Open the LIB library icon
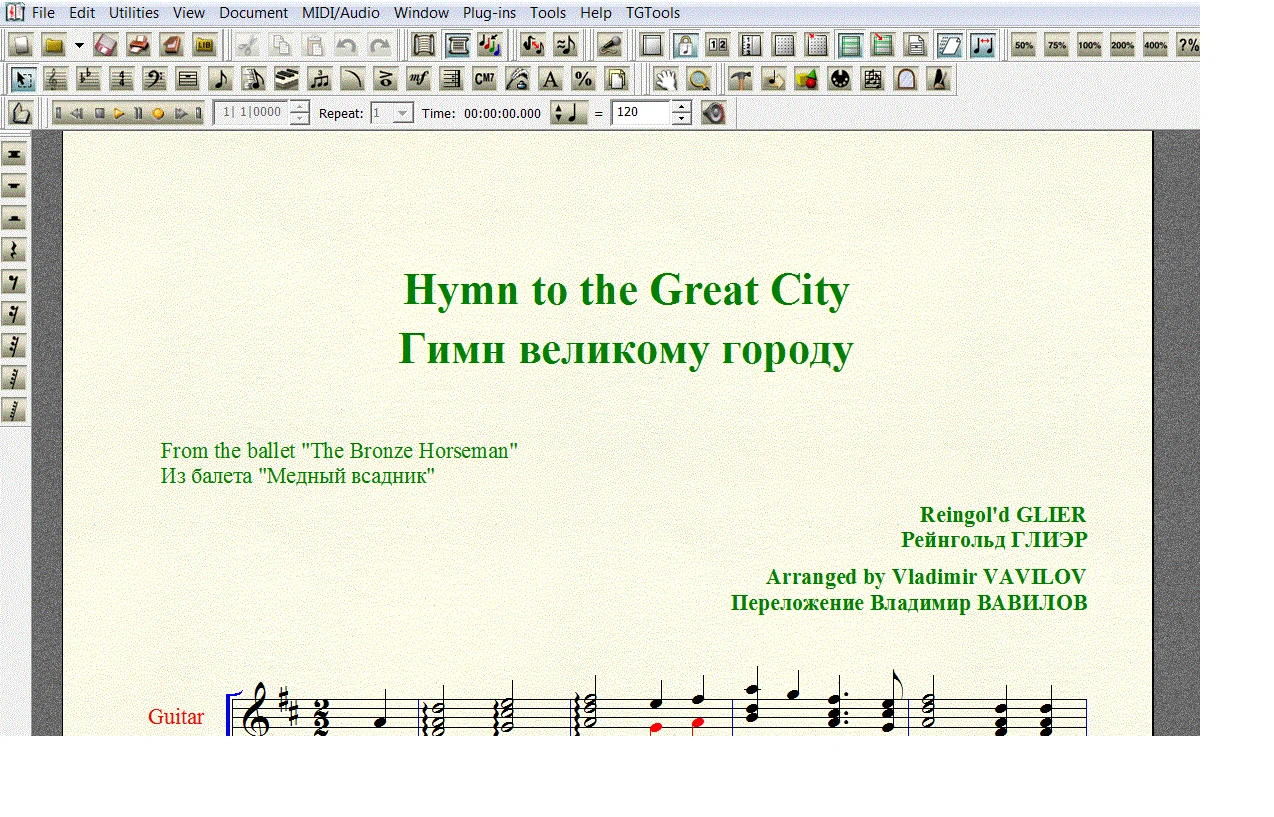The height and width of the screenshot is (817, 1274). pos(204,45)
